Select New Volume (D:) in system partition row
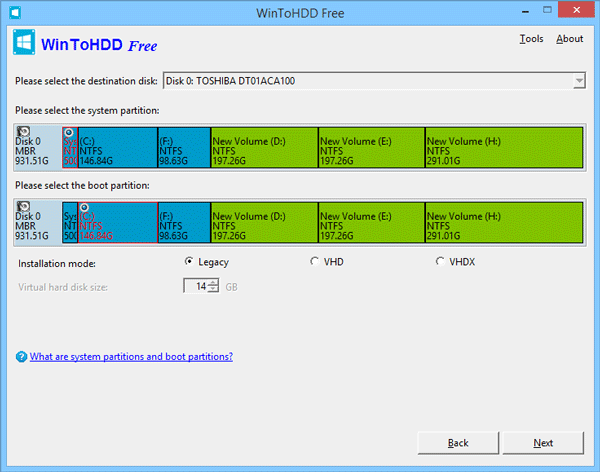Screen dimensions: 600x472 [x=264, y=147]
